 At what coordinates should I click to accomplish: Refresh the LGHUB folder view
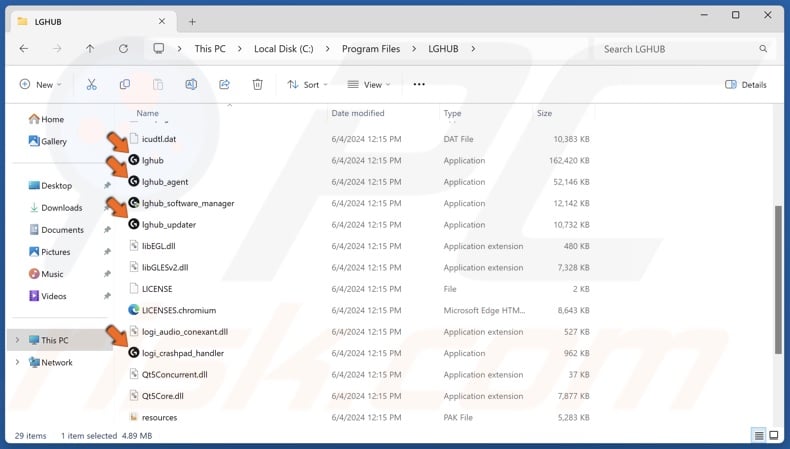[x=123, y=49]
